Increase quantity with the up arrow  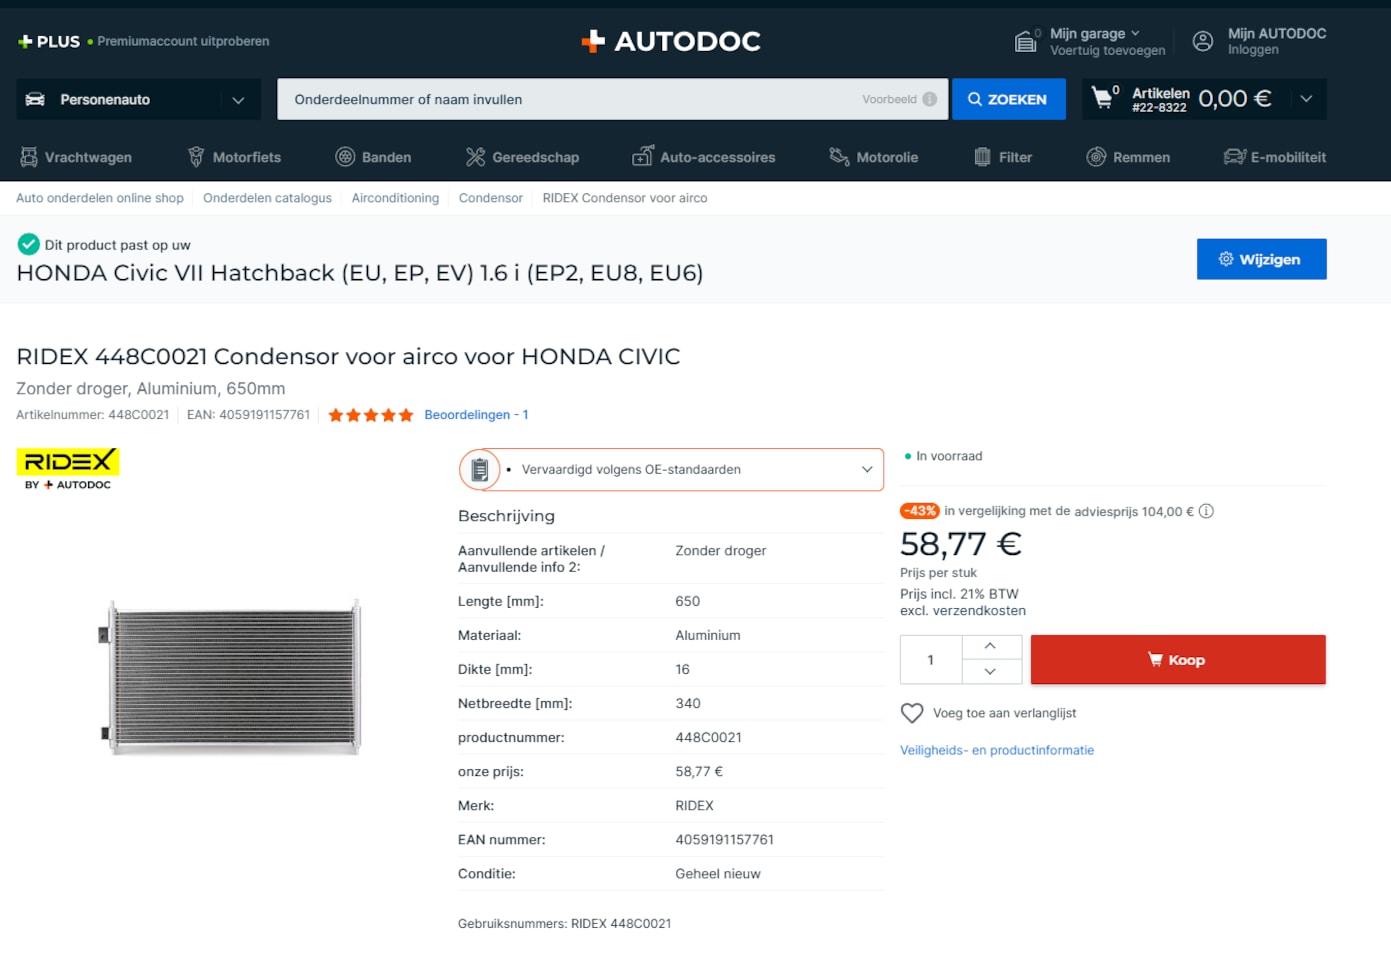click(x=990, y=646)
